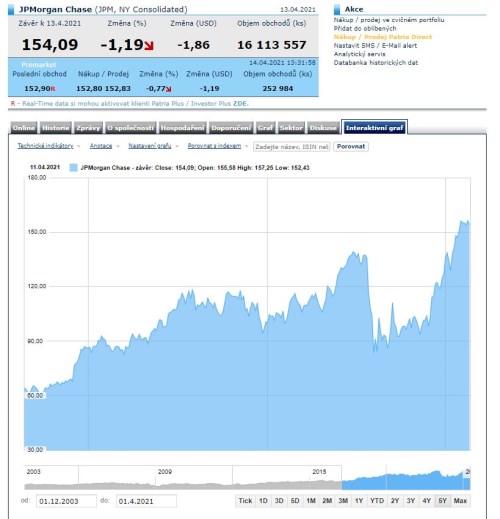Screen dimensions: 500x519
Task: Click the JPMorgan Chase heading title
Action: (x=55, y=9)
